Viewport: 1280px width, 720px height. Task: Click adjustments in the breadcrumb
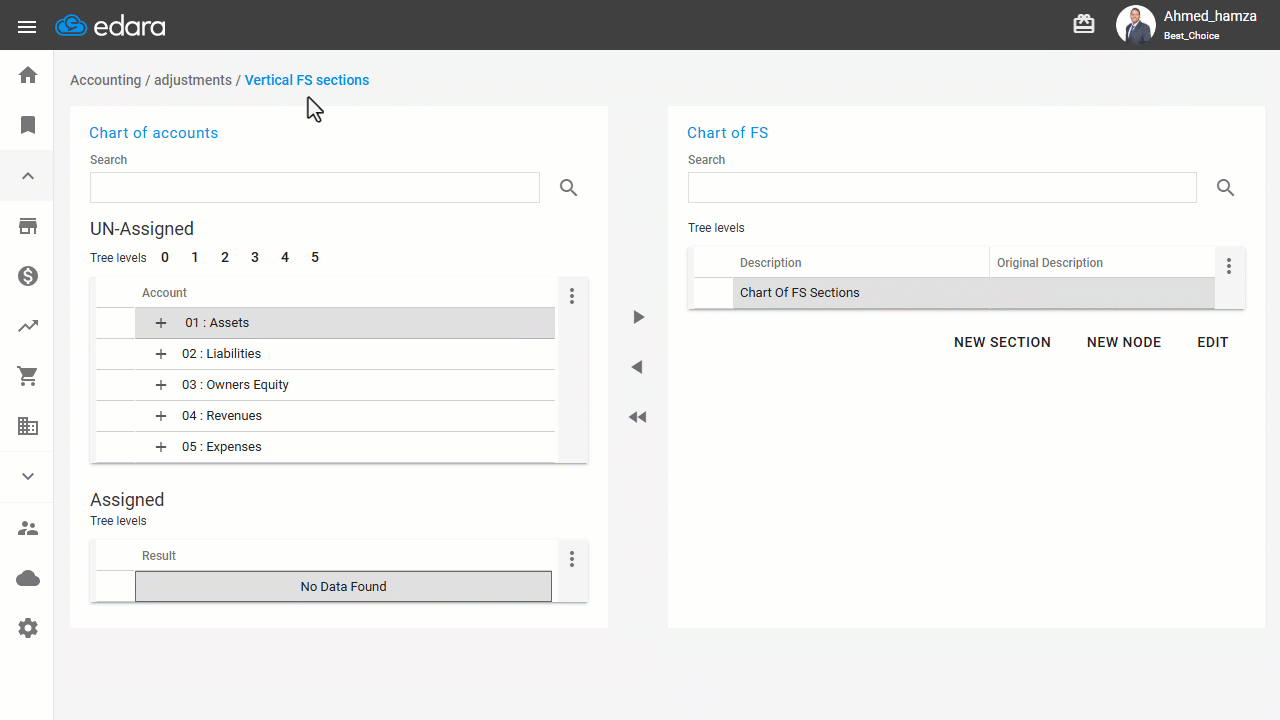193,80
